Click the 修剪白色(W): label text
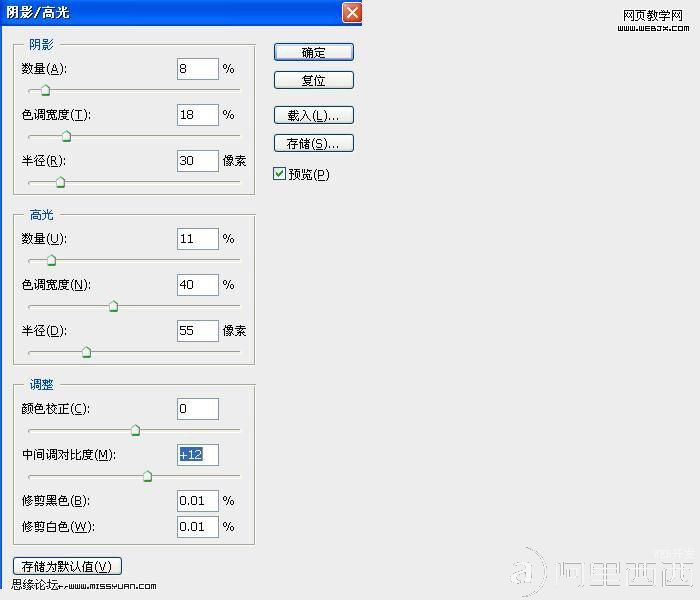700x600 pixels. 58,527
